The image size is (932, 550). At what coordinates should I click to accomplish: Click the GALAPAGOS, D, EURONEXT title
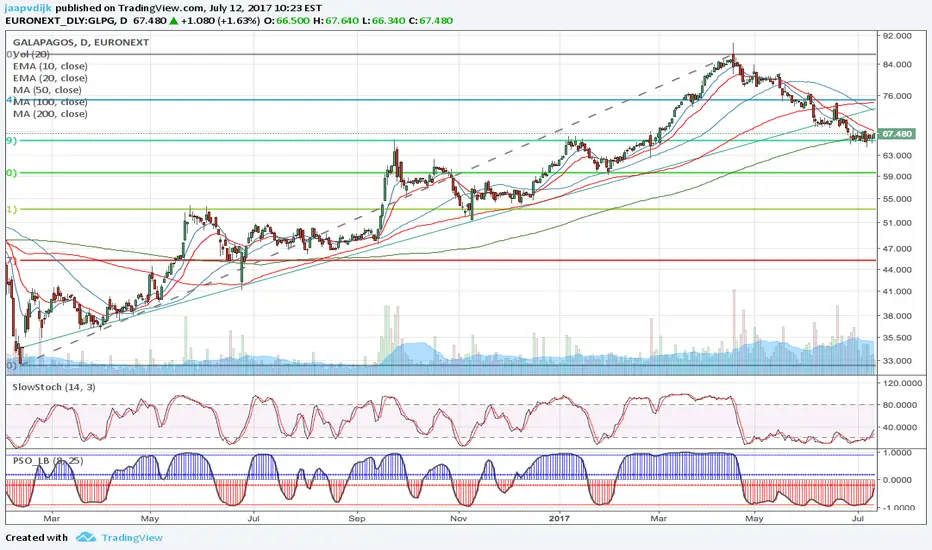(81, 42)
